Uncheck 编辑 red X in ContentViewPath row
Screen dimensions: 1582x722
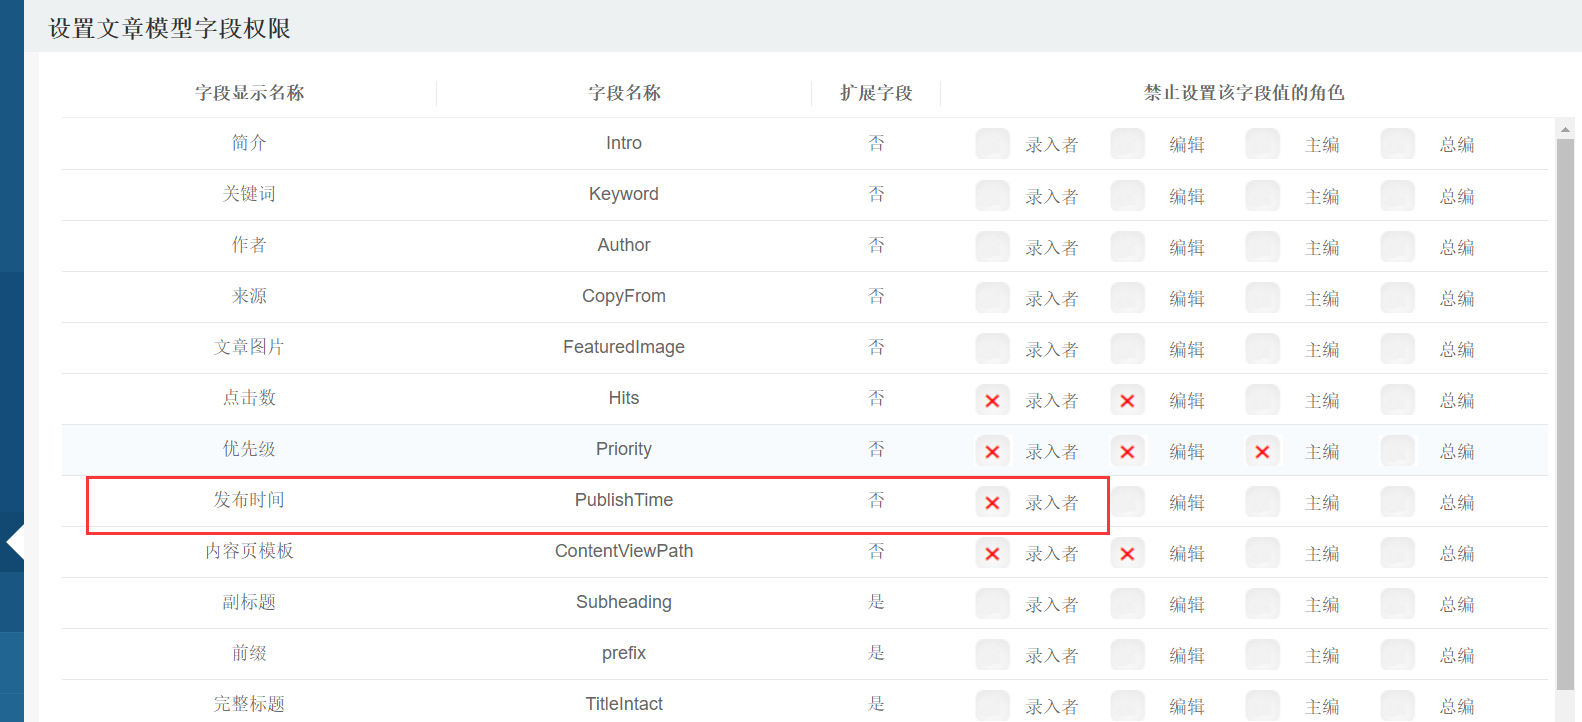pyautogui.click(x=1127, y=553)
